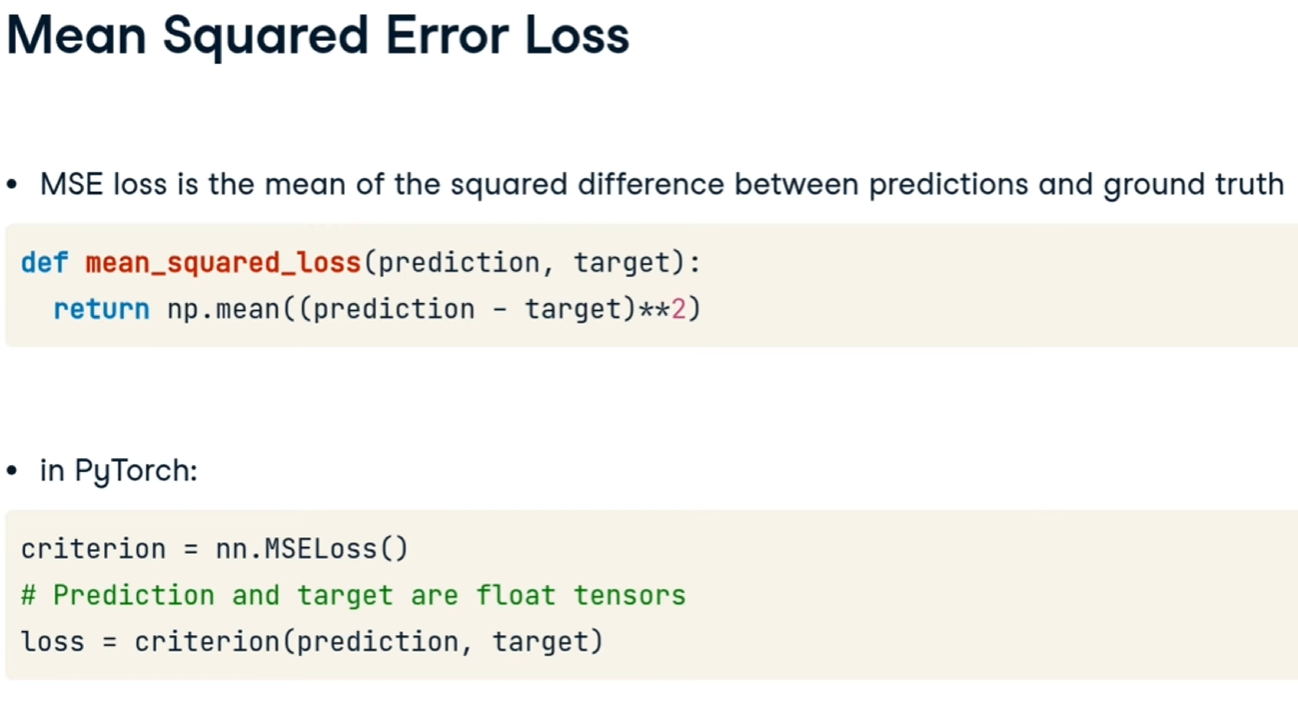
Task: Click the bullet before MSE loss sentence
Action: click(12, 186)
